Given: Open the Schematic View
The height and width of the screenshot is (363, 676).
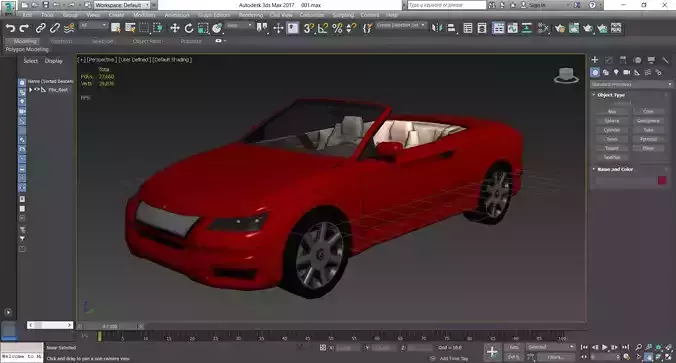Looking at the screenshot, I should 527,28.
